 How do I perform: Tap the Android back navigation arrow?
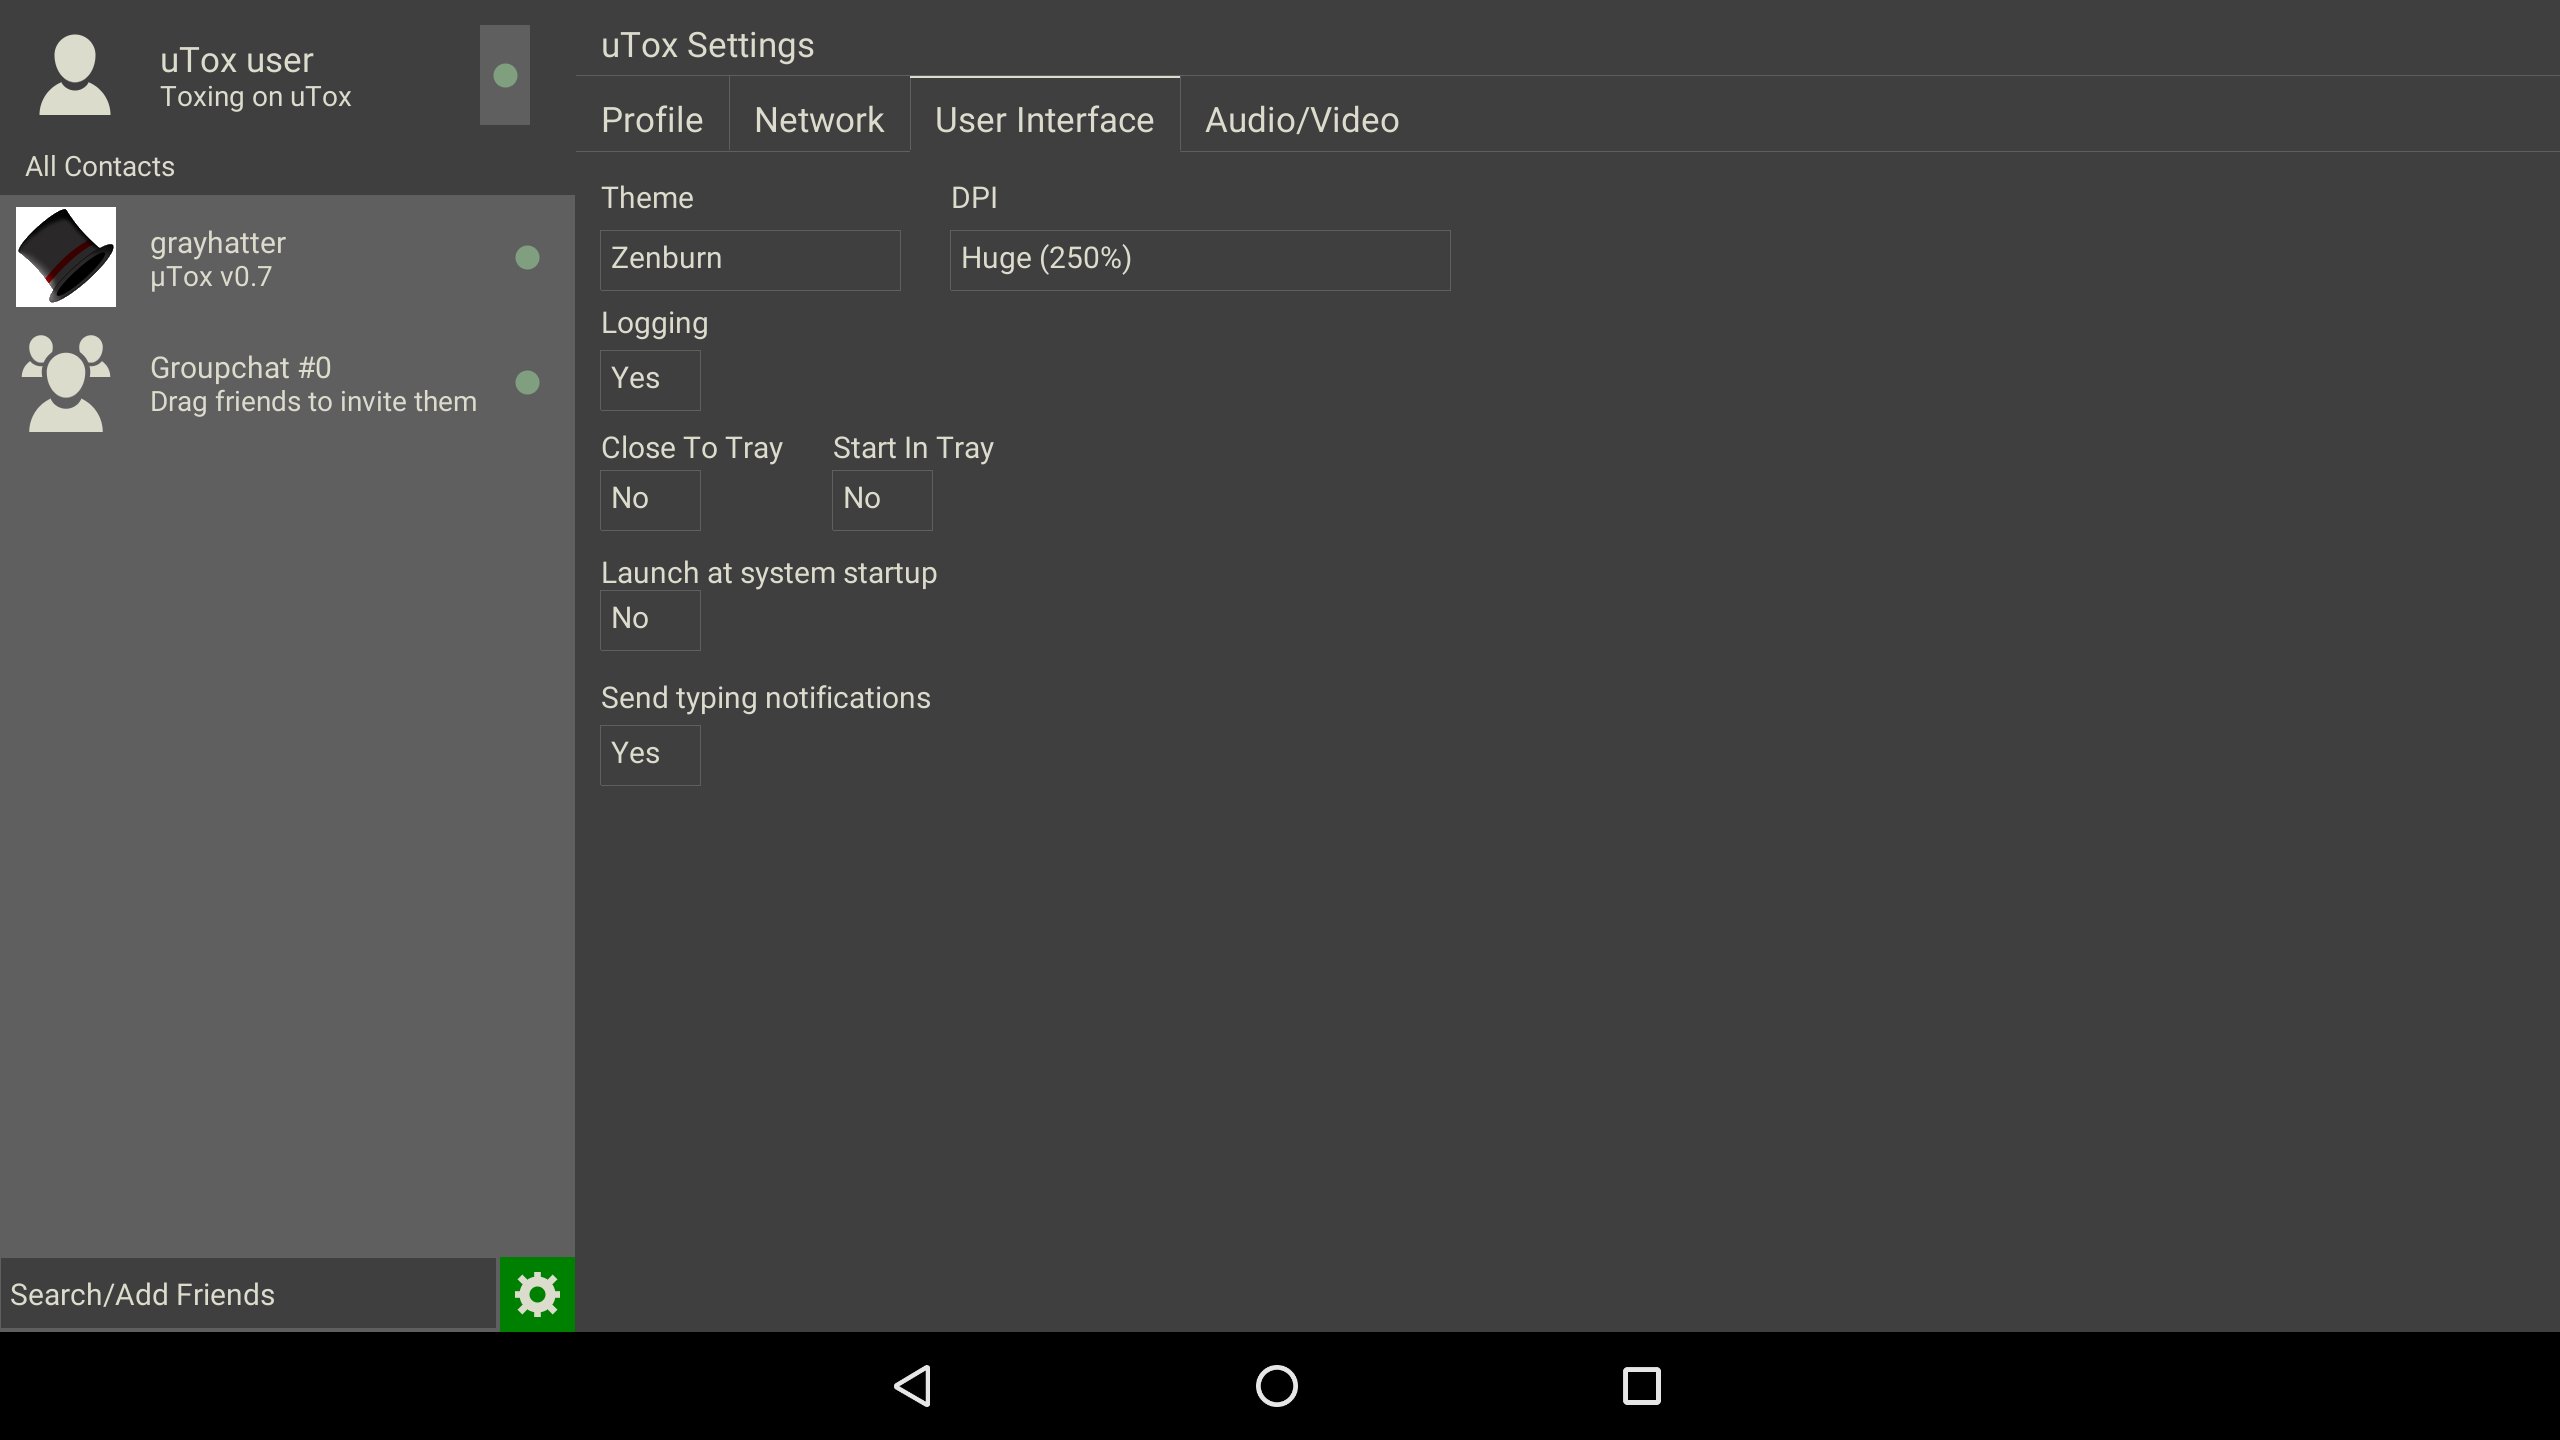click(x=911, y=1386)
